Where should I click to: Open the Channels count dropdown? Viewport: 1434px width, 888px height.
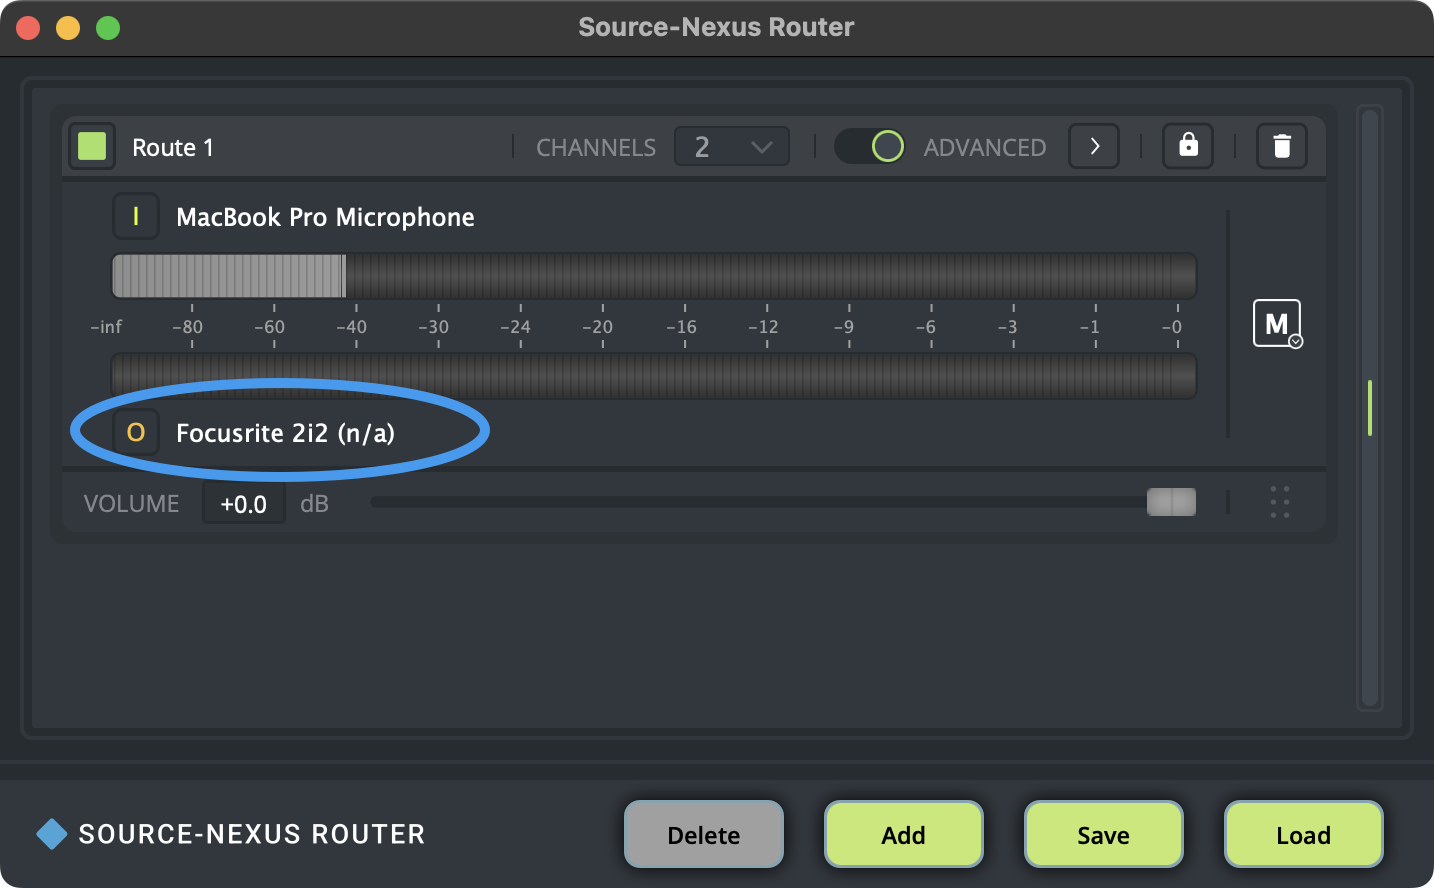click(x=732, y=147)
